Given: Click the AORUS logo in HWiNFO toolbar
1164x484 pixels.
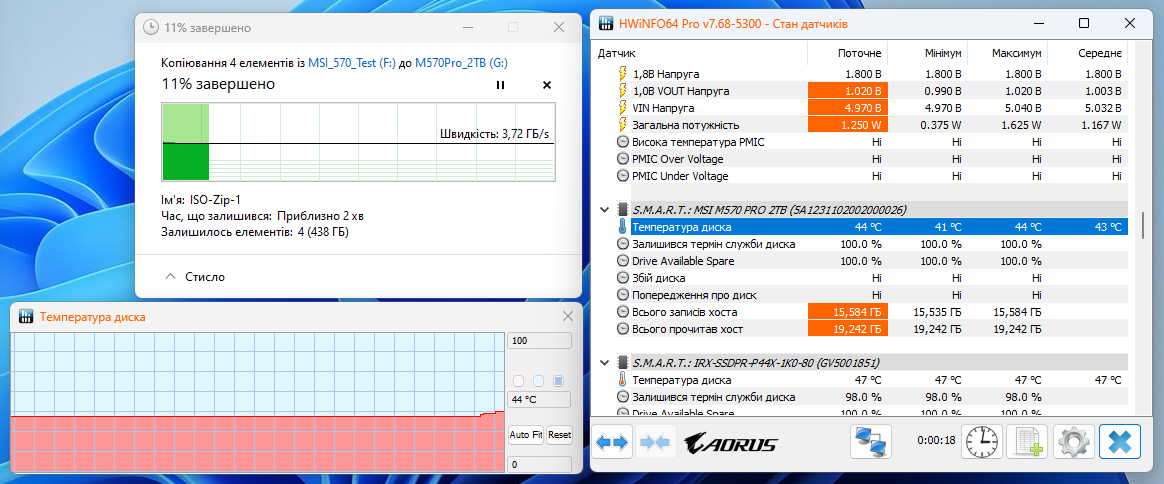Looking at the screenshot, I should coord(730,444).
